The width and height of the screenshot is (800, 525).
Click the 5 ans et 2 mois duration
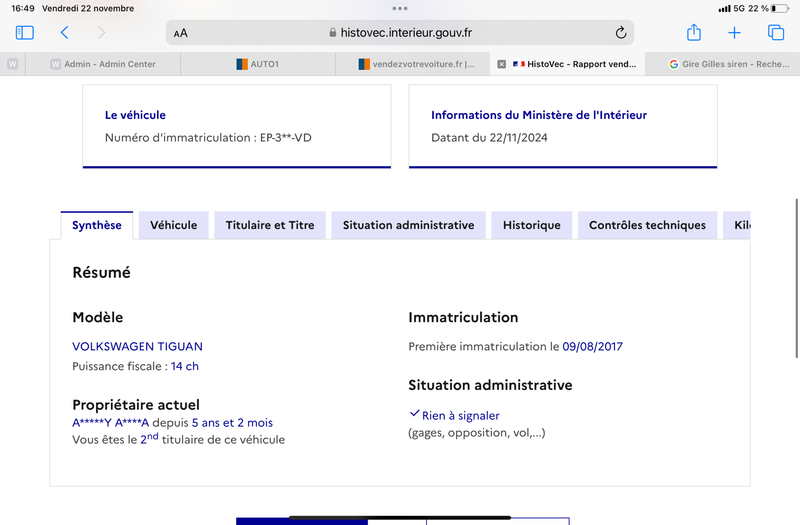point(232,423)
